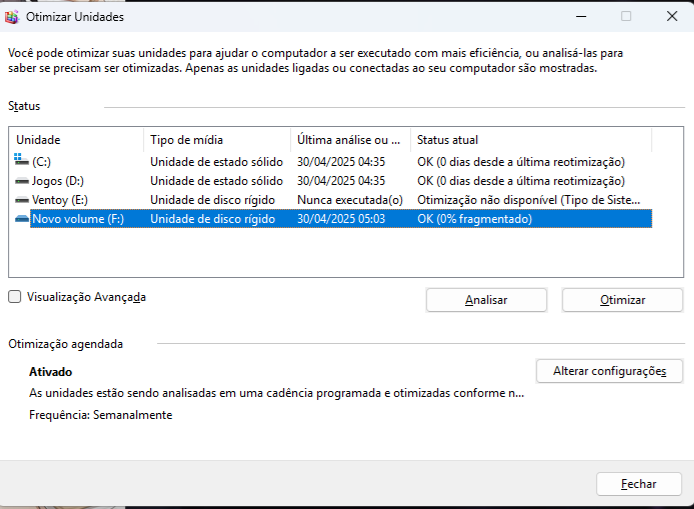Sort by the Unidade column header
Viewport: 694px width, 509px height.
77,140
